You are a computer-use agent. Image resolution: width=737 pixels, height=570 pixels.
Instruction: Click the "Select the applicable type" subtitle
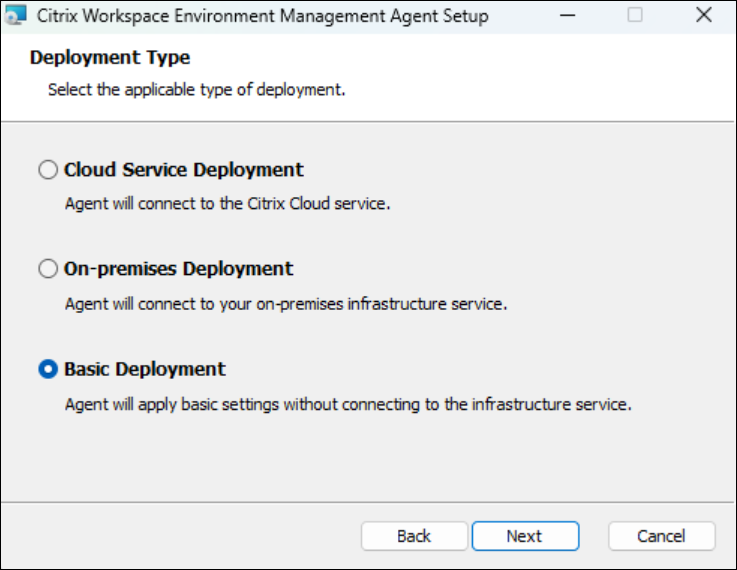[x=197, y=90]
